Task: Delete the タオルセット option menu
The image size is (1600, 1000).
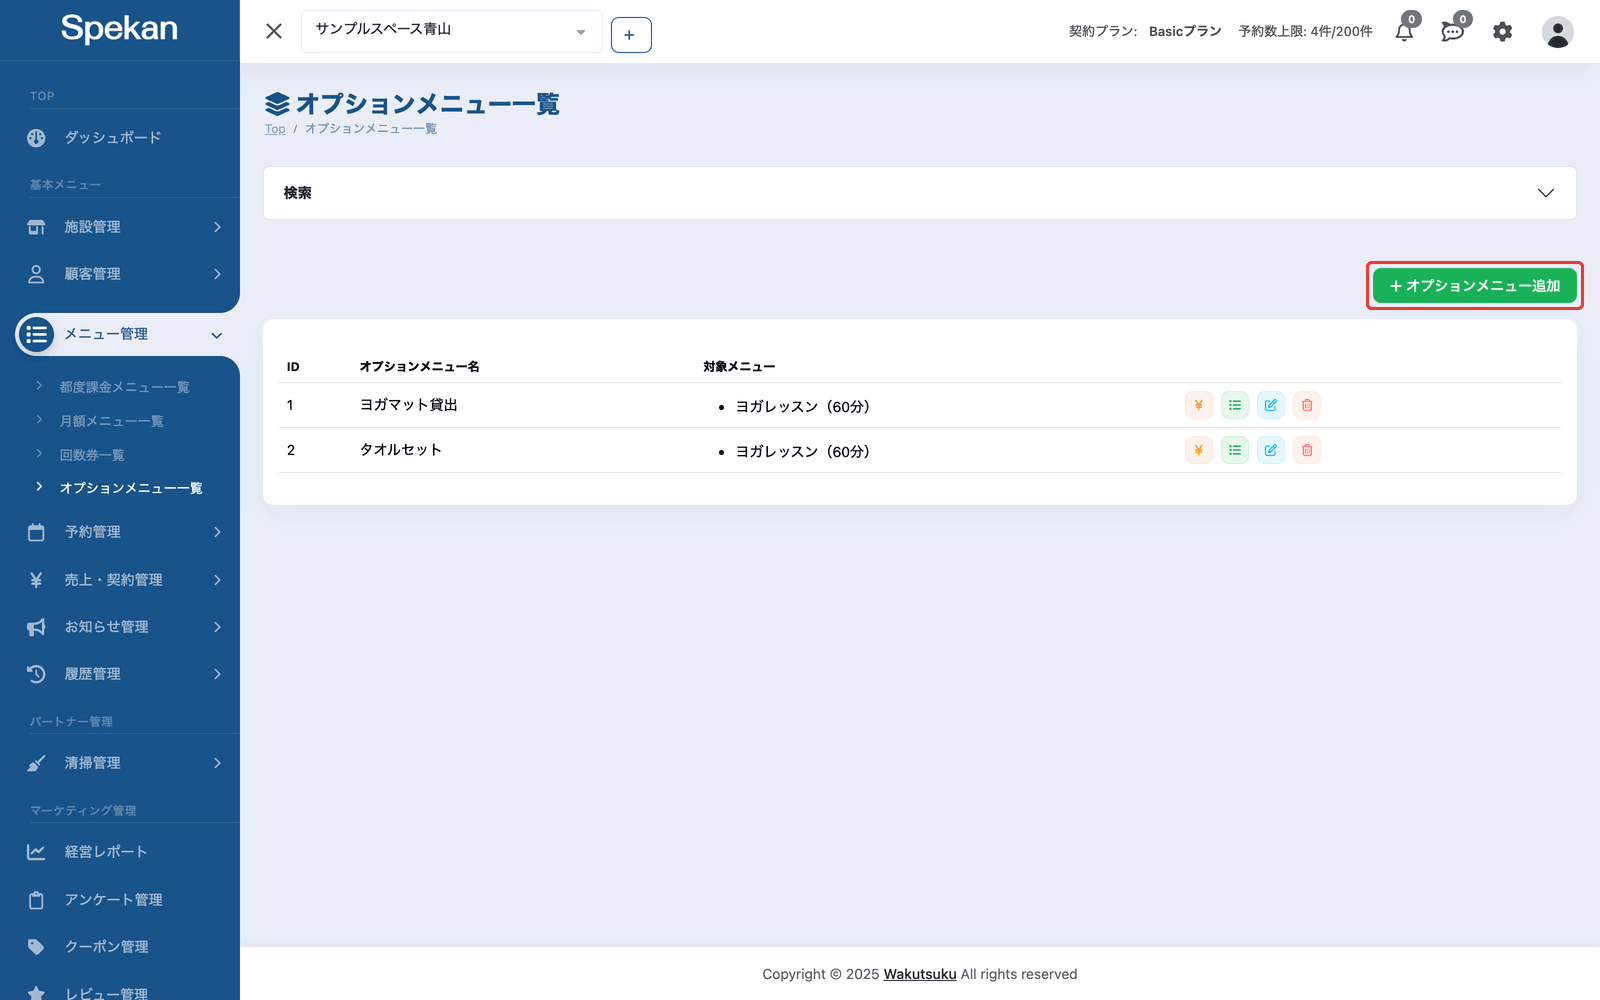Action: click(1306, 450)
